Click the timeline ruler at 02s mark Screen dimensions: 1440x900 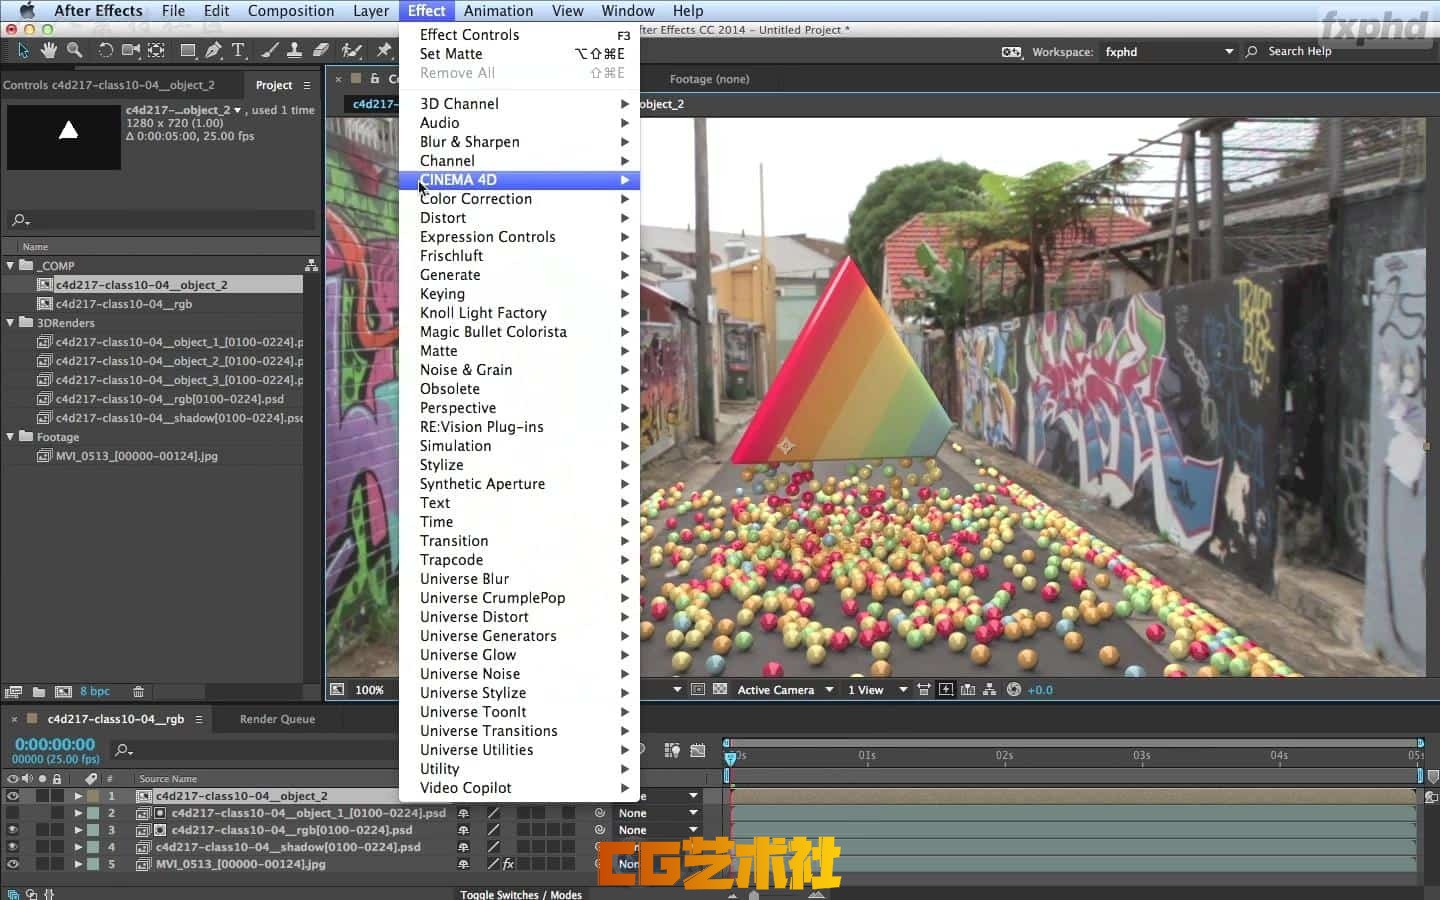[x=1004, y=756]
